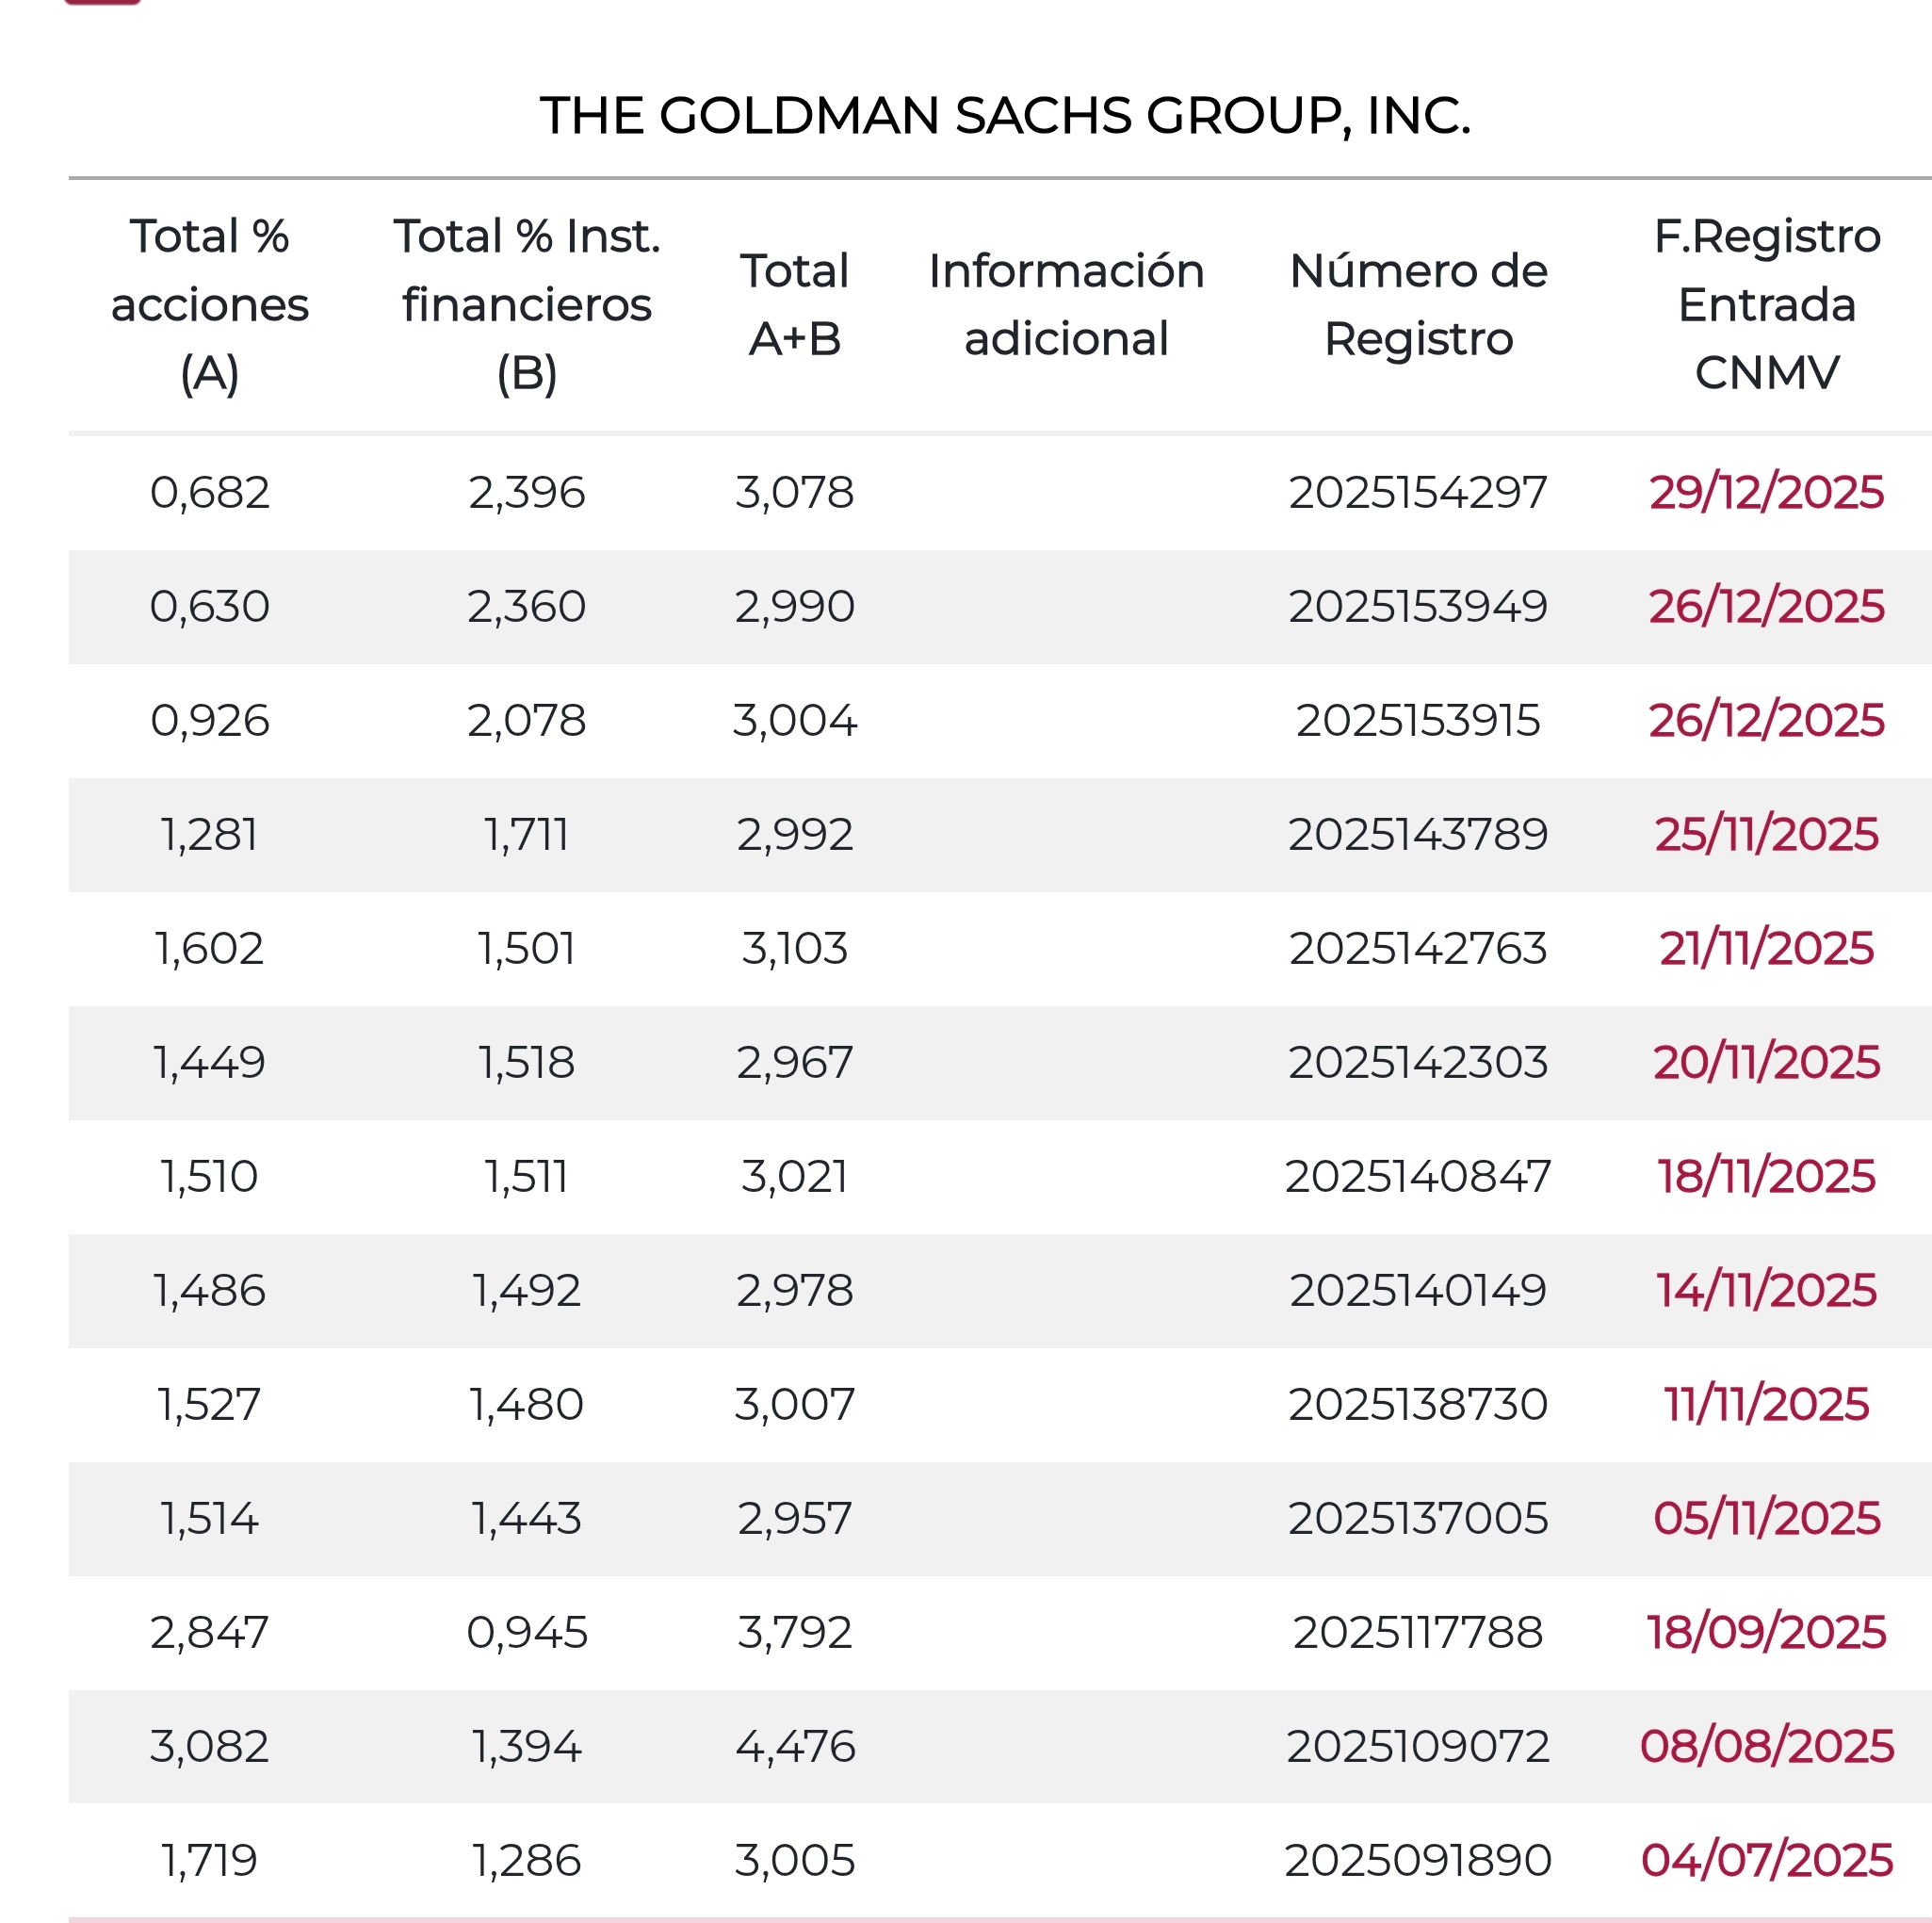
Task: Open the 11/11/2025 filing link
Action: 1766,1404
